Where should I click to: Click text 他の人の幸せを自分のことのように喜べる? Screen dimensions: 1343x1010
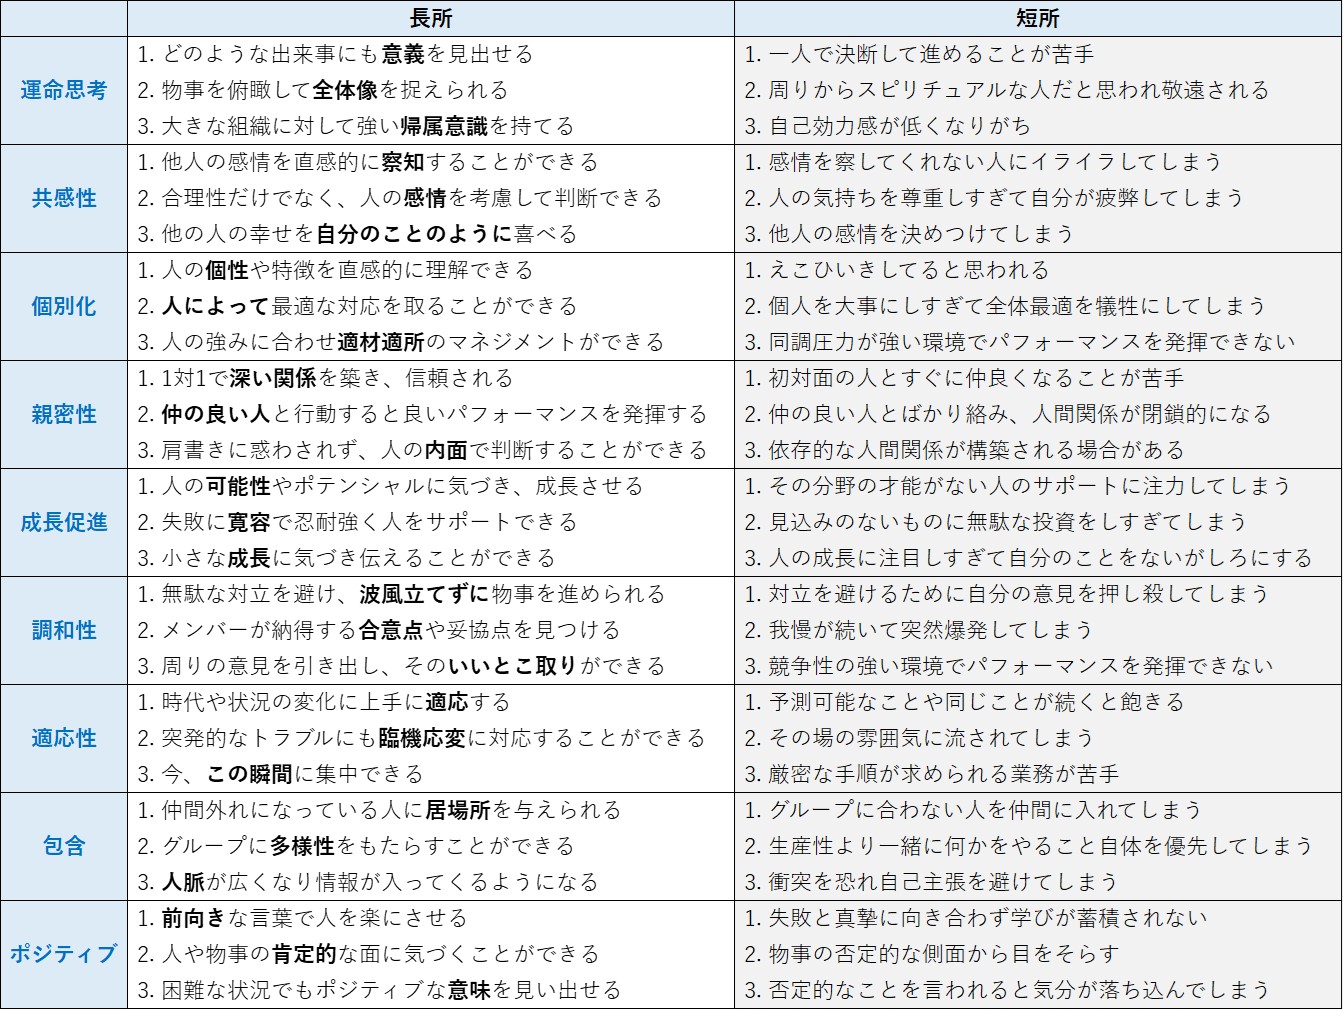369,234
